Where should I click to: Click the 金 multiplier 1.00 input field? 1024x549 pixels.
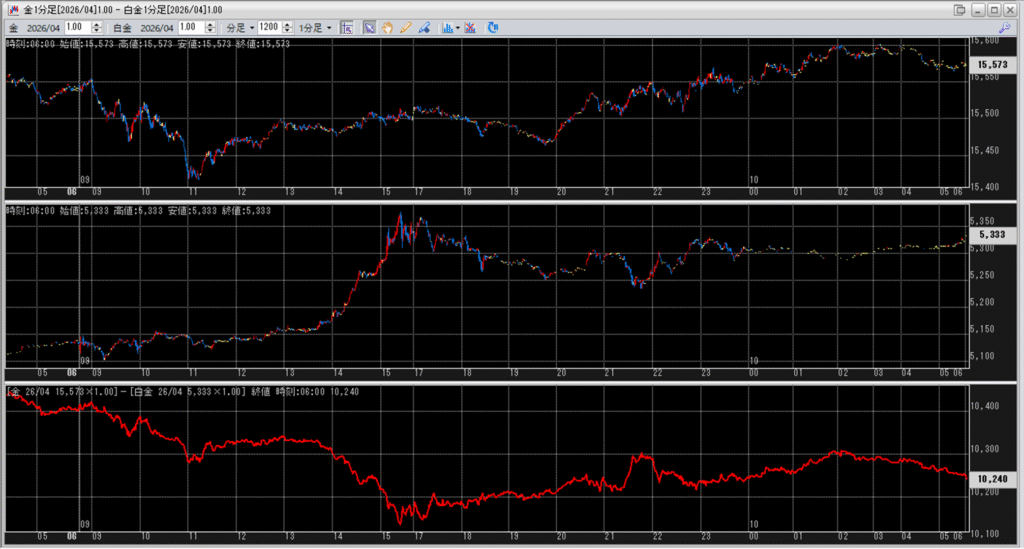click(77, 28)
